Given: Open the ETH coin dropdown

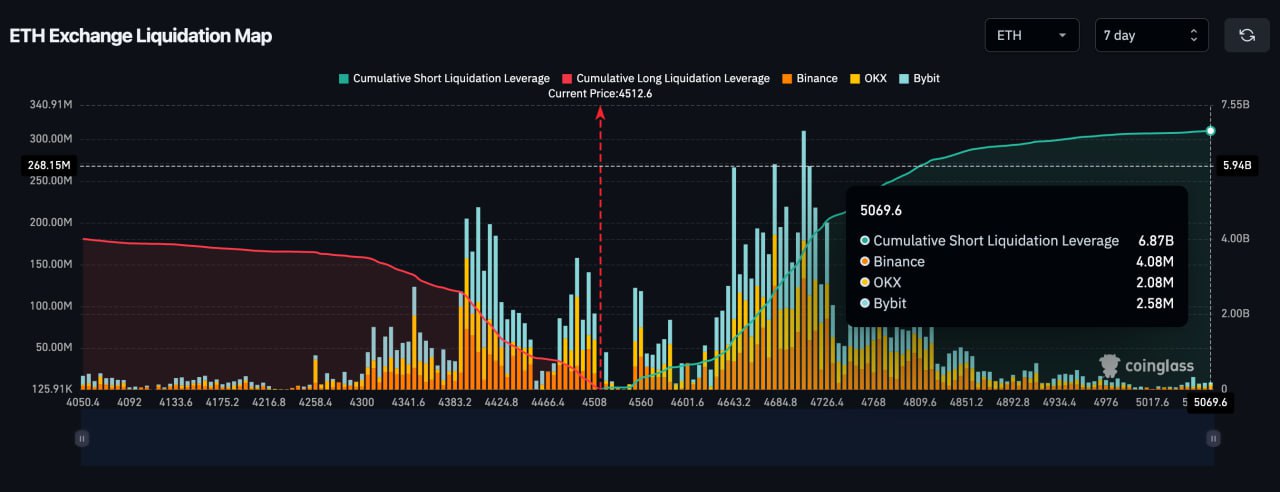Looking at the screenshot, I should (1032, 35).
